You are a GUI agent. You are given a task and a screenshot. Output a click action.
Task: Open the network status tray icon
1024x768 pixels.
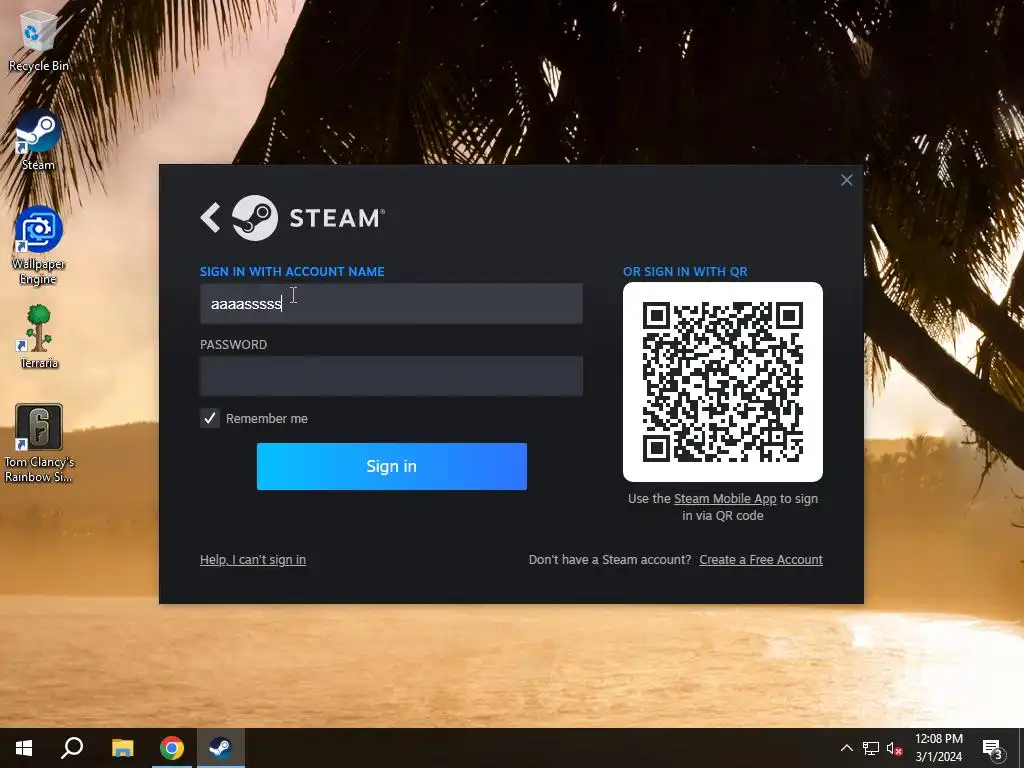[x=871, y=748]
